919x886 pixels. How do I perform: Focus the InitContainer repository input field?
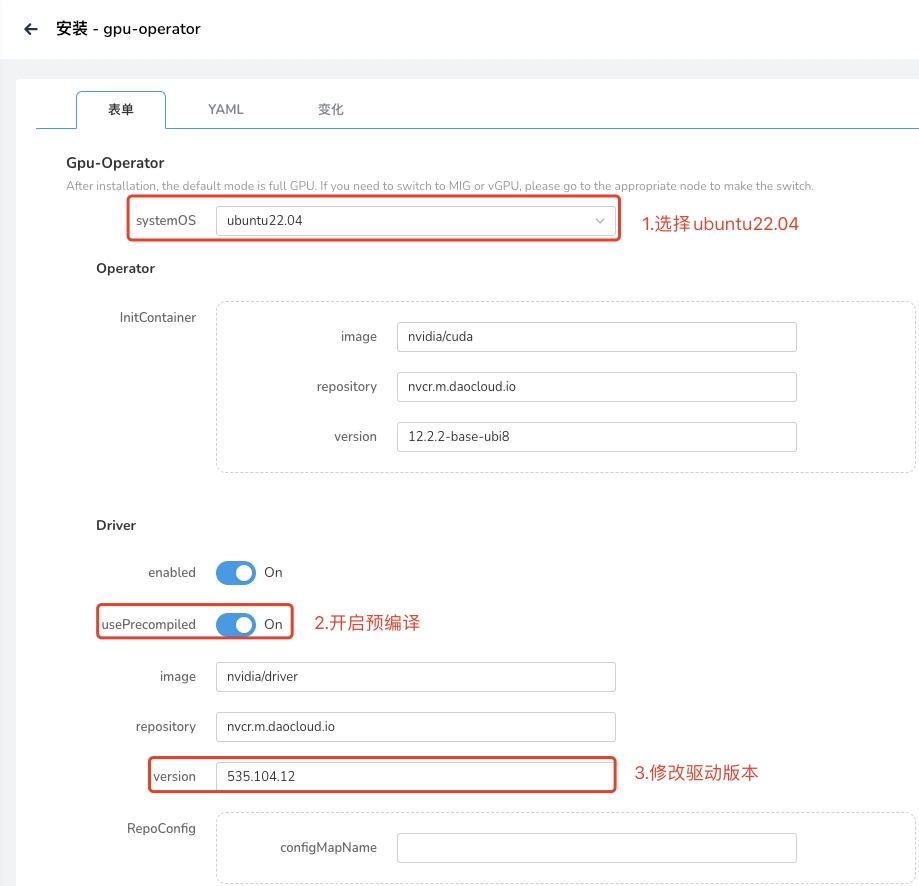pyautogui.click(x=596, y=387)
